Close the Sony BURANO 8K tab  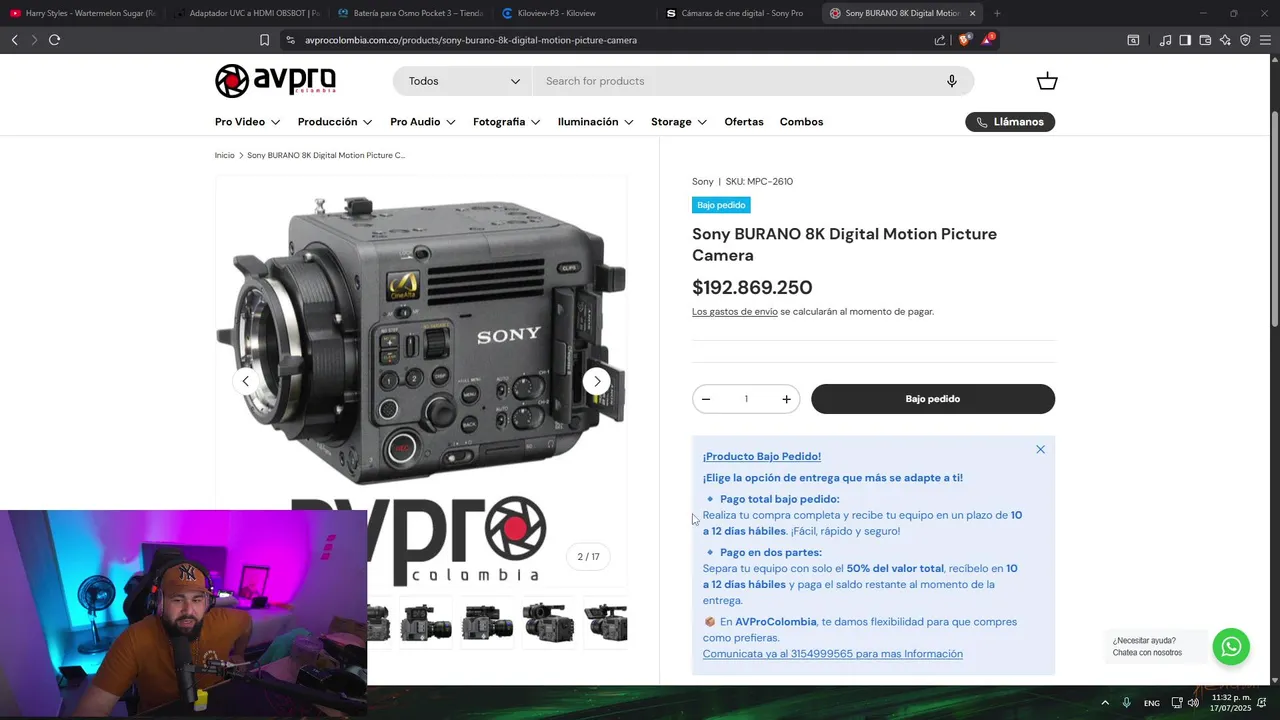click(x=972, y=13)
